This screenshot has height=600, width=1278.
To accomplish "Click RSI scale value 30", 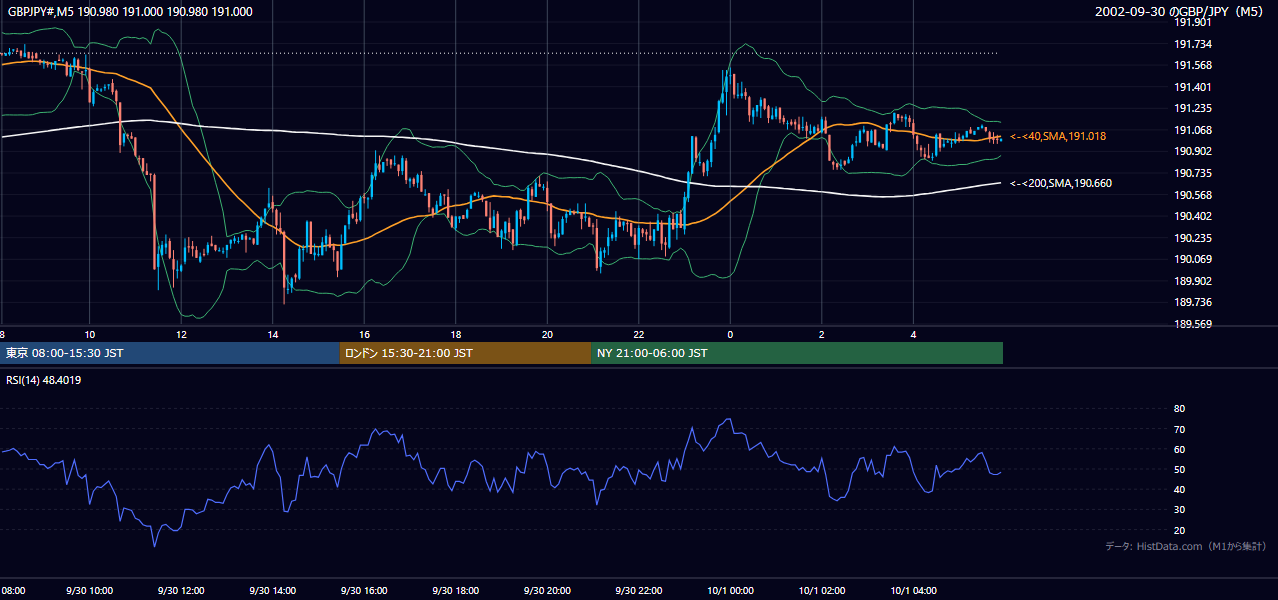I will [1179, 509].
